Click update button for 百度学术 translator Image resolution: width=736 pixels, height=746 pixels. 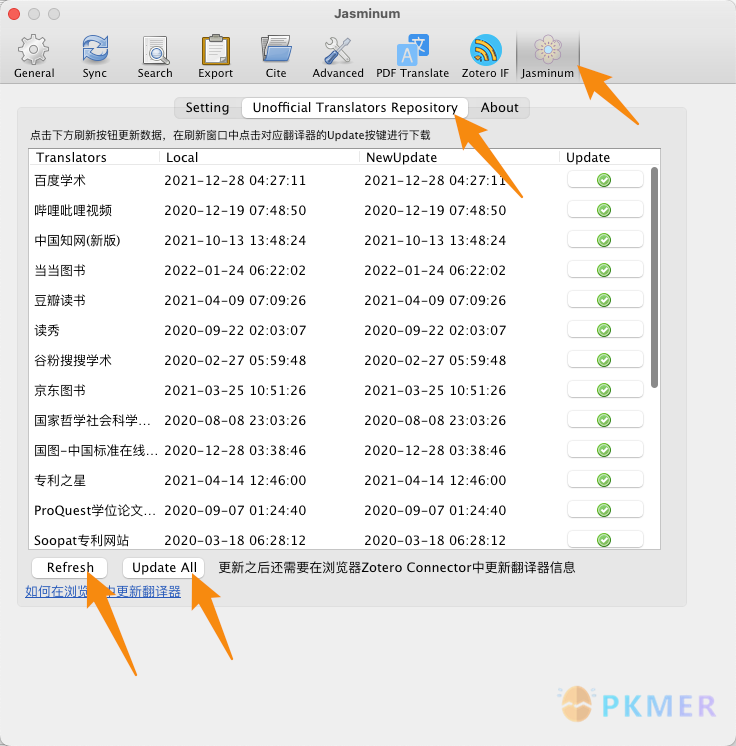(x=605, y=180)
